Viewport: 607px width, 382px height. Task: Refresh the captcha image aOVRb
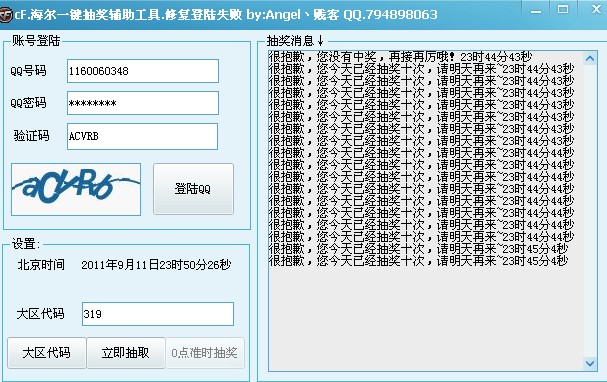click(x=76, y=189)
